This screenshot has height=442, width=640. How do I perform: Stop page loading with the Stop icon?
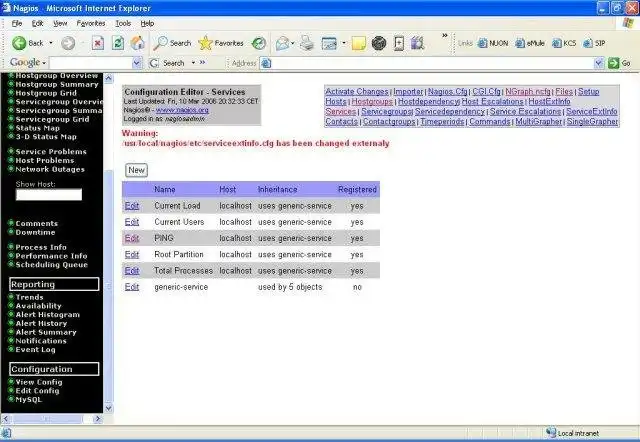pyautogui.click(x=98, y=43)
